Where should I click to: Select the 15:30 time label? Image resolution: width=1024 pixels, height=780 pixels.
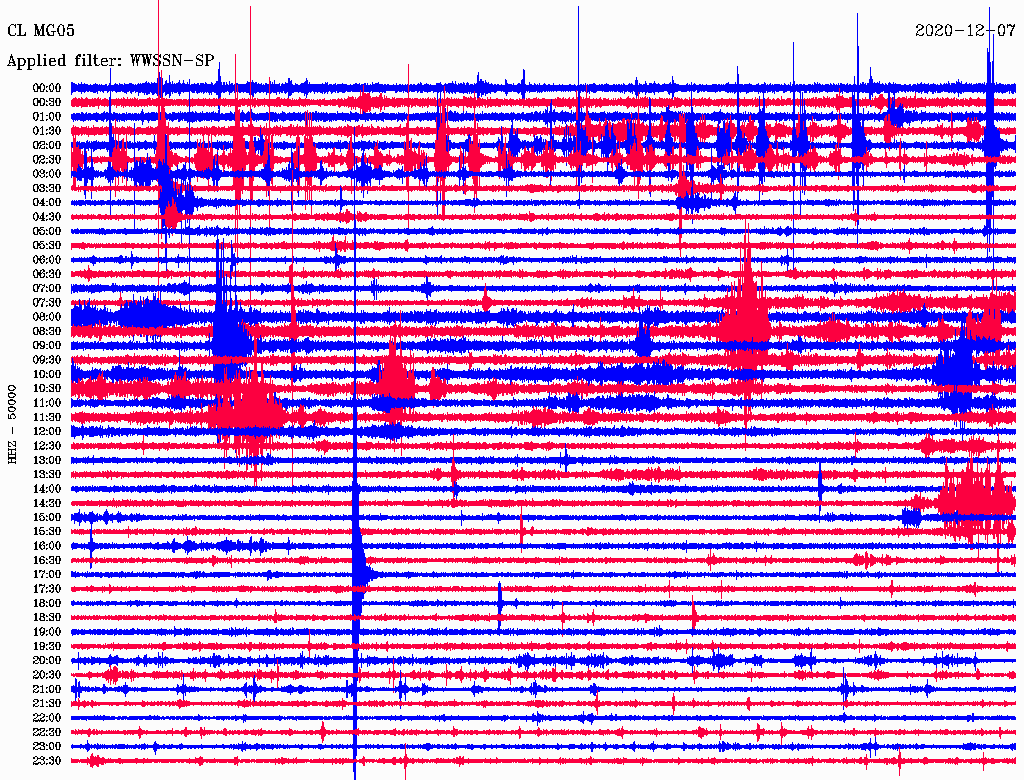coord(46,531)
